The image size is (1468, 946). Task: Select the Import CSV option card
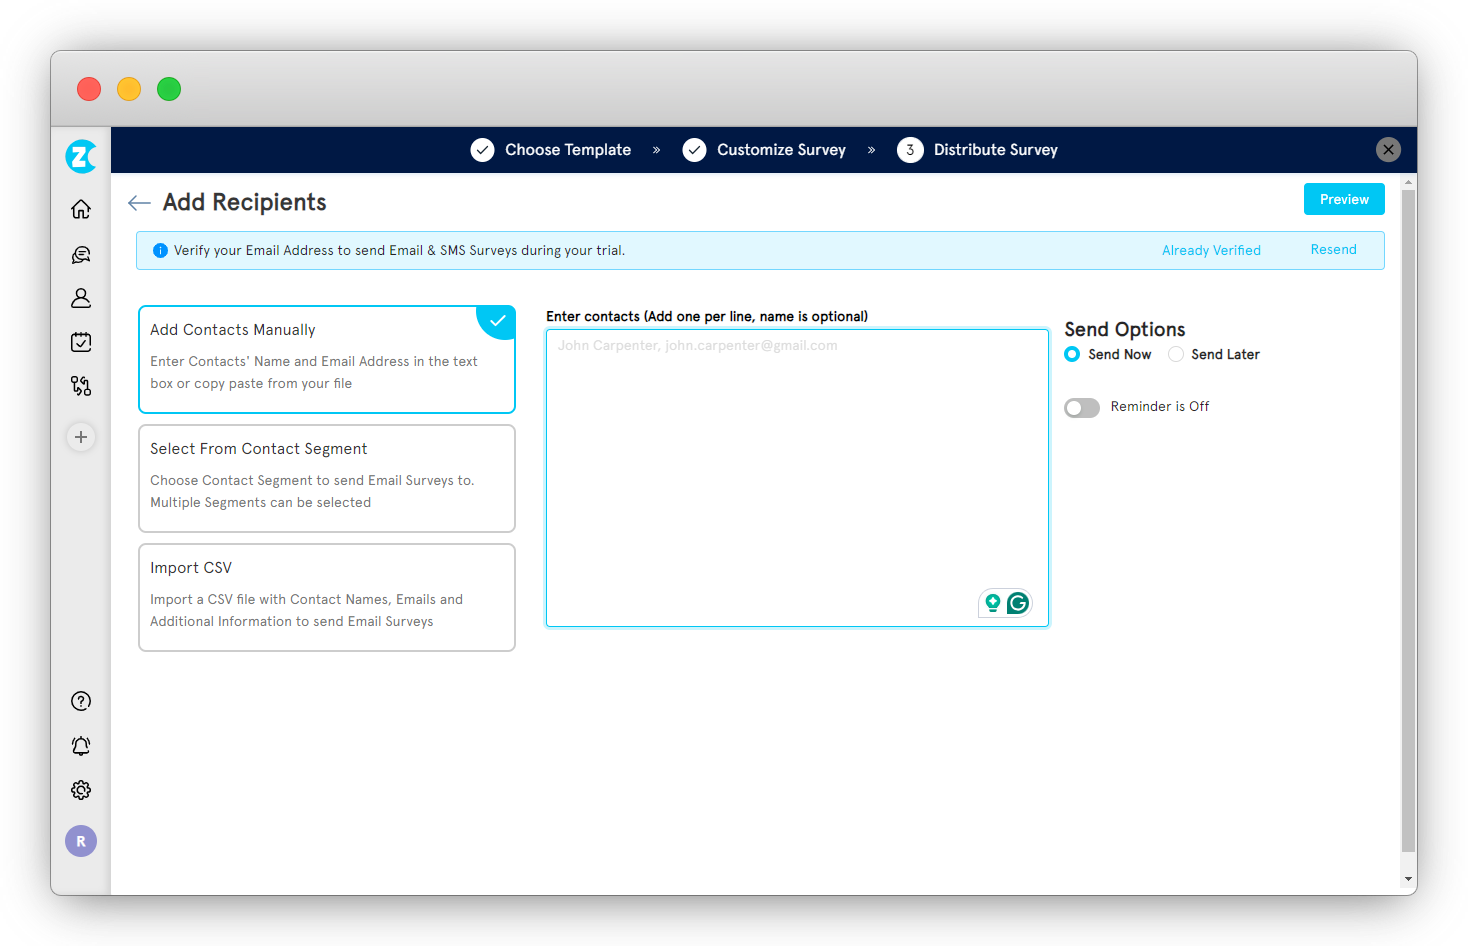(x=326, y=597)
